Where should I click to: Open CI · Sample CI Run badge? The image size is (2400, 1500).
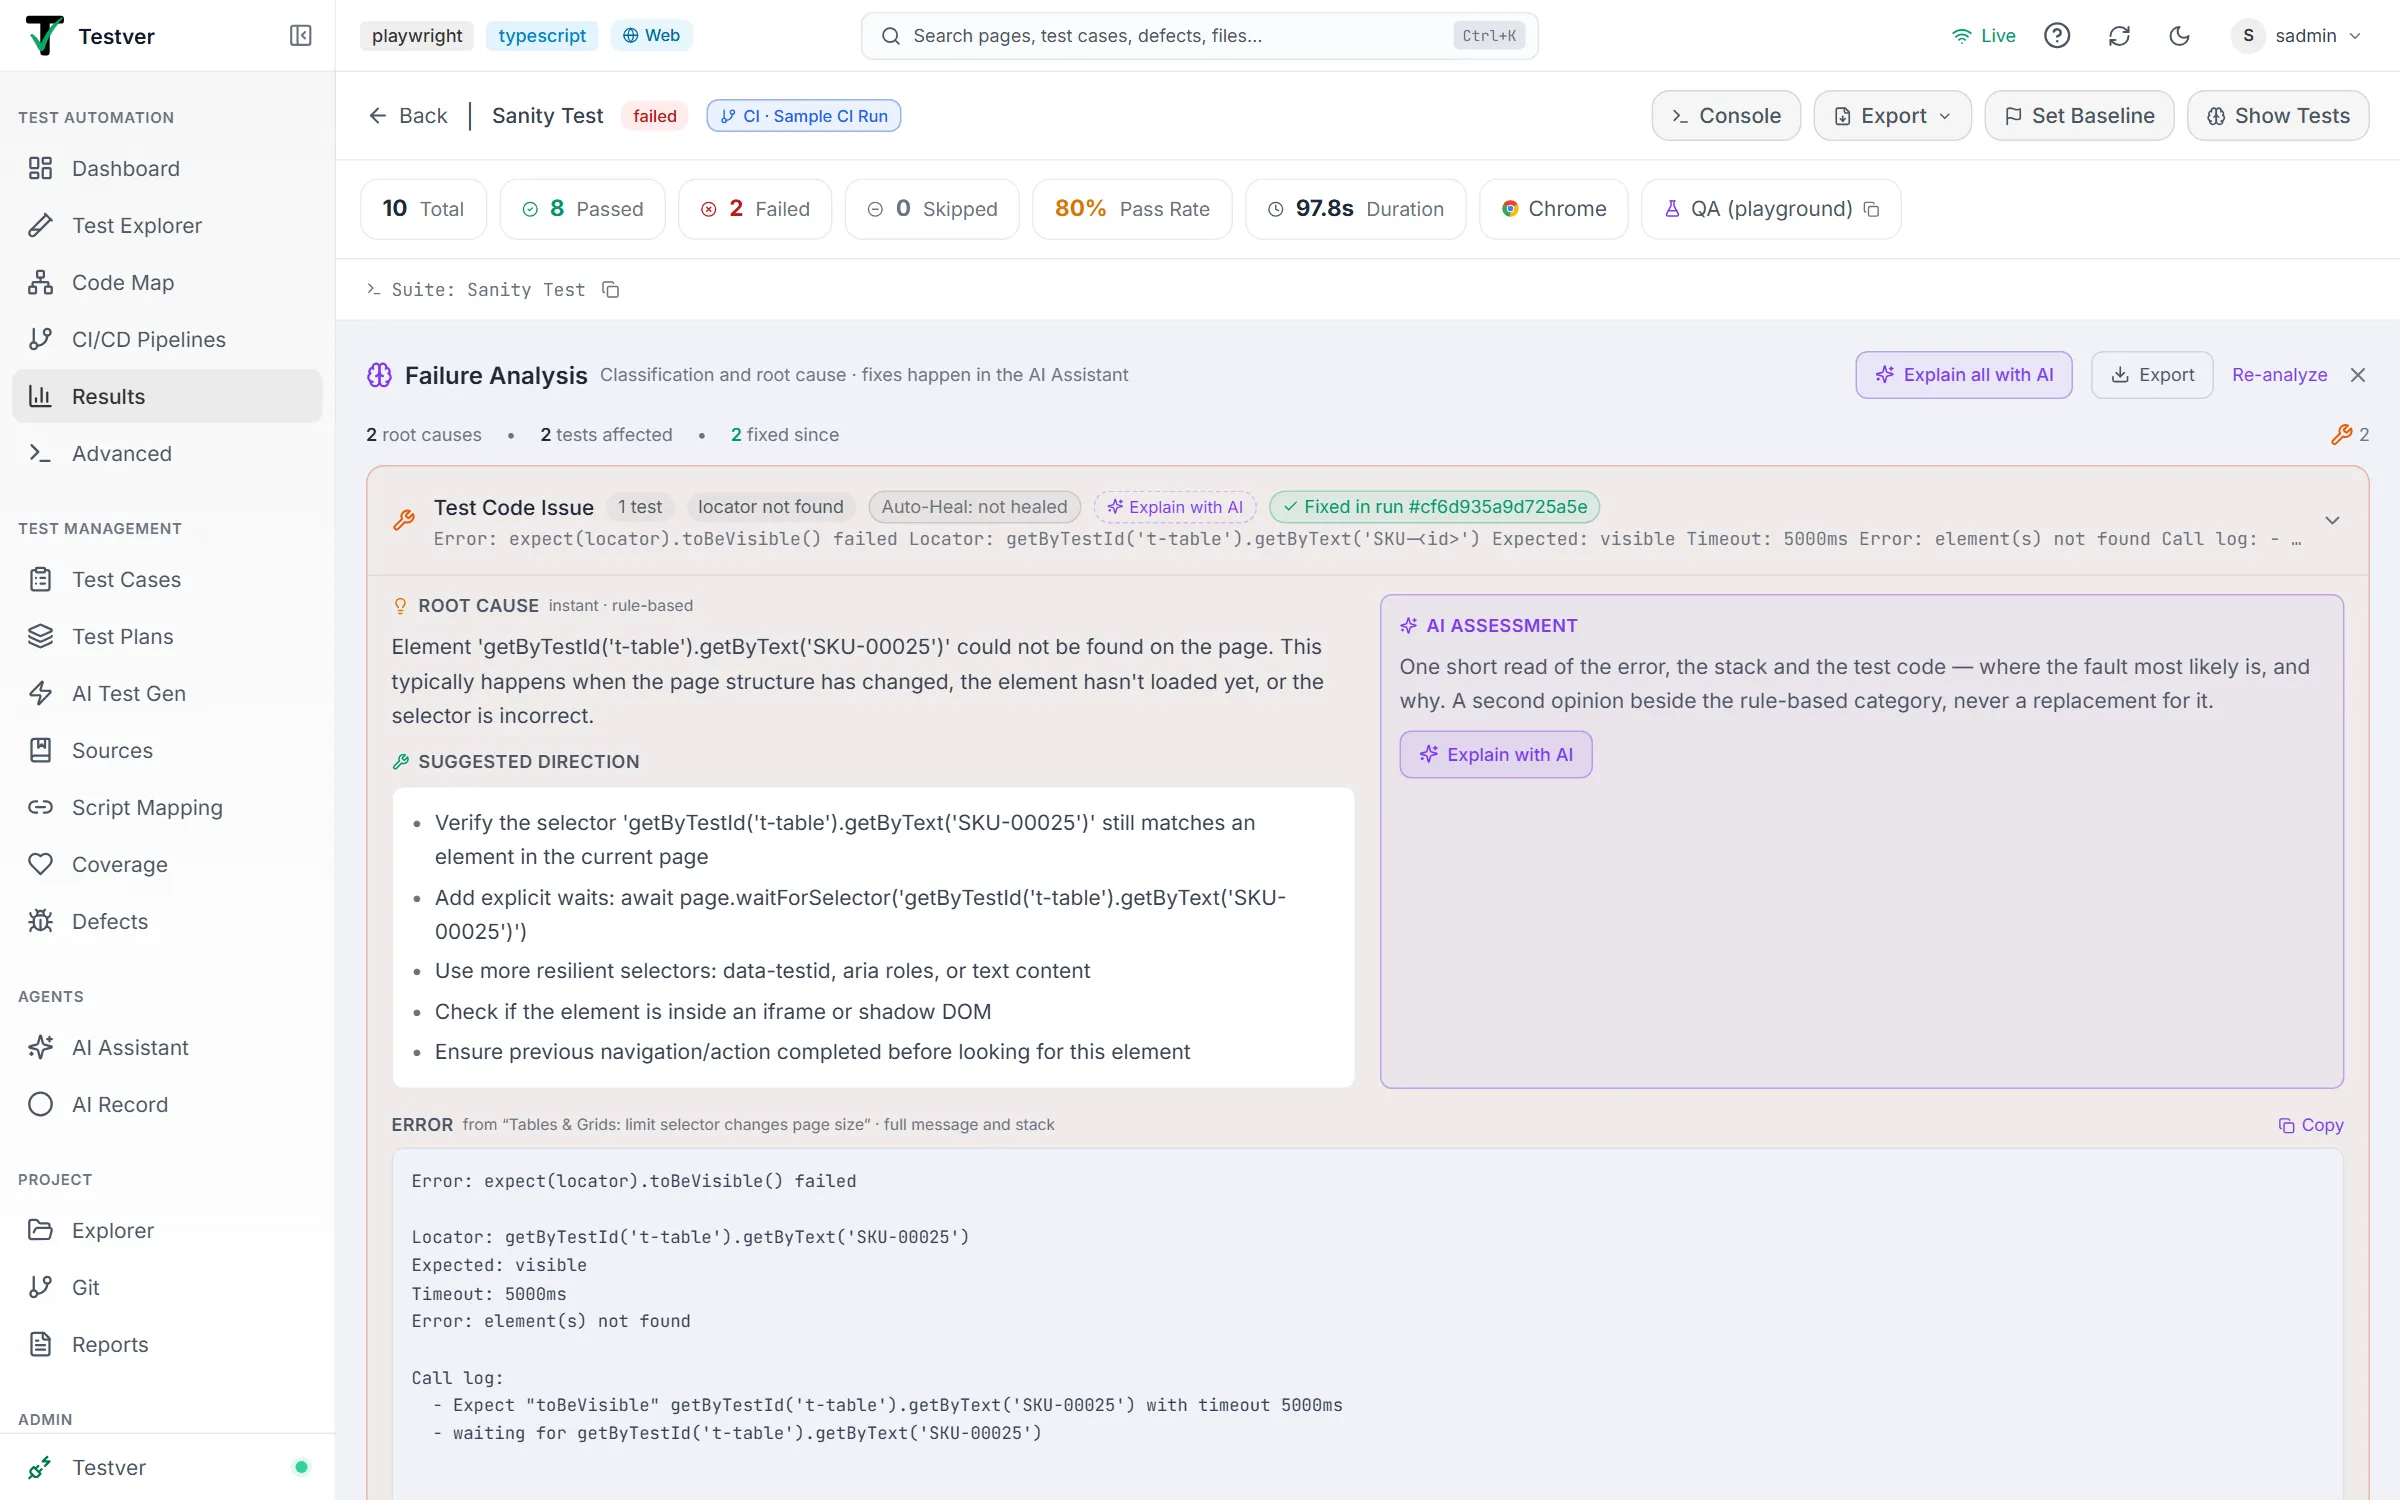(x=804, y=116)
